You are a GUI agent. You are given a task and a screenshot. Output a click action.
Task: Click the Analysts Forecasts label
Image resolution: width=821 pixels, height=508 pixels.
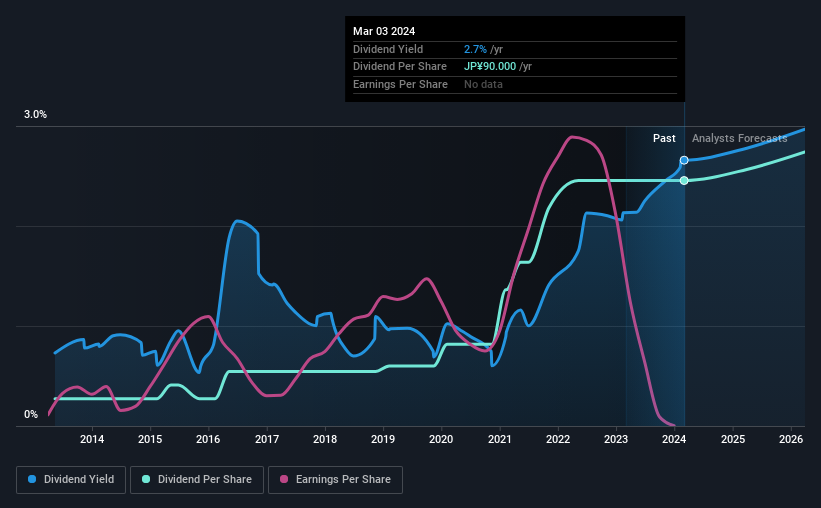point(739,138)
